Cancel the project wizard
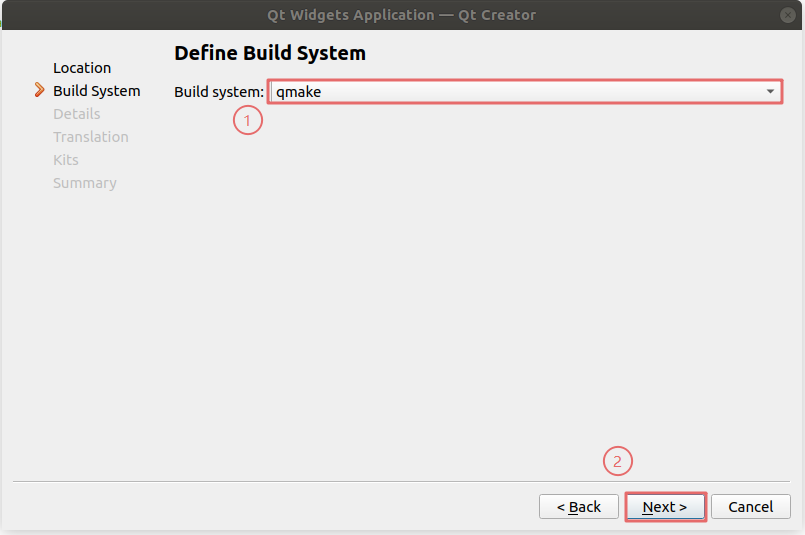Image resolution: width=805 pixels, height=535 pixels. tap(750, 507)
